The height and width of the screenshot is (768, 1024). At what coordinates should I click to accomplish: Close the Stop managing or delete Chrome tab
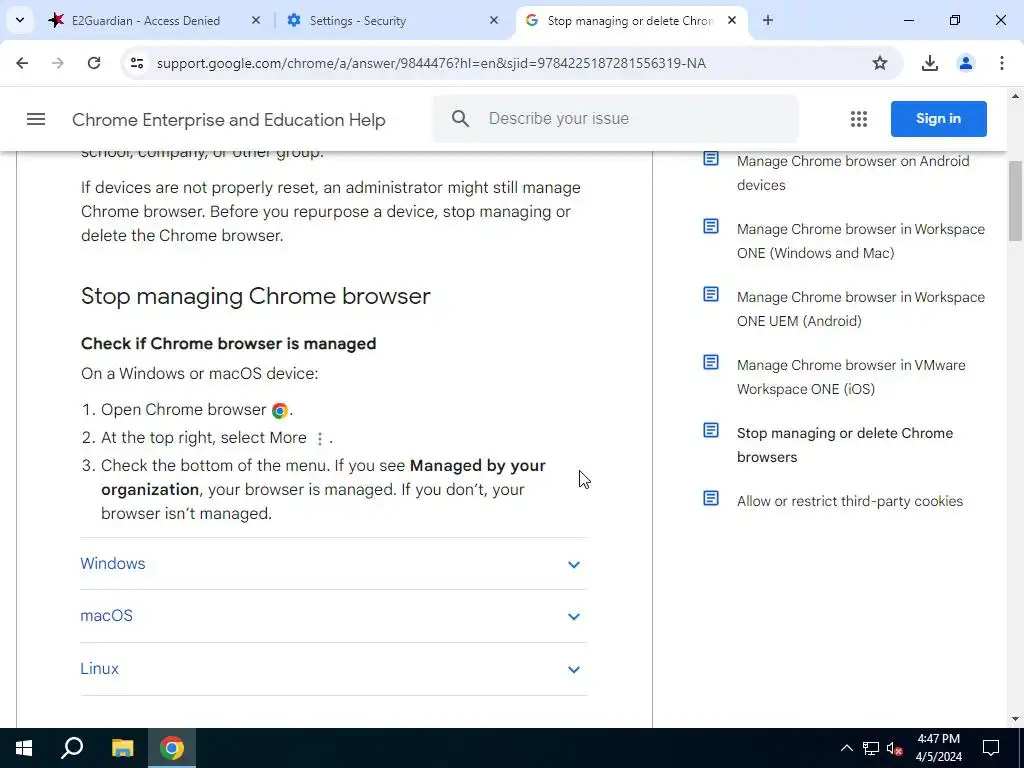pos(732,20)
